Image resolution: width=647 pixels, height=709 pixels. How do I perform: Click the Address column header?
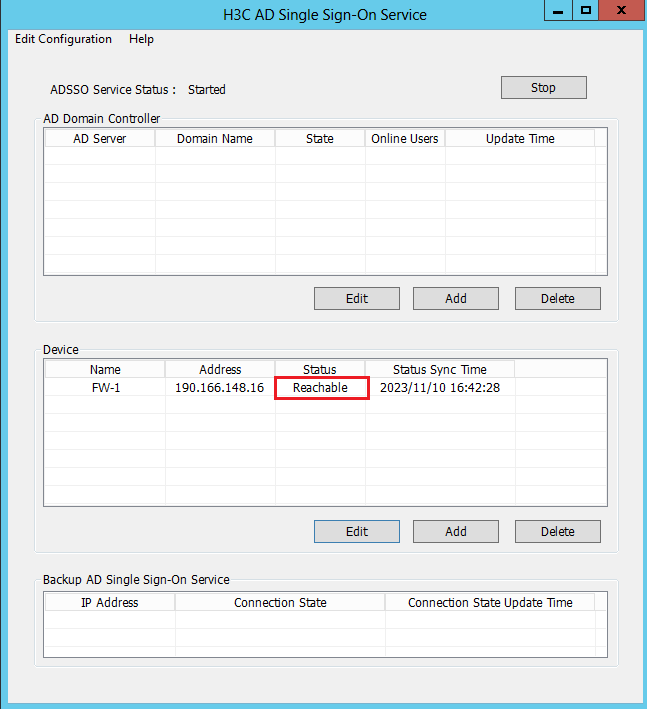(x=220, y=369)
